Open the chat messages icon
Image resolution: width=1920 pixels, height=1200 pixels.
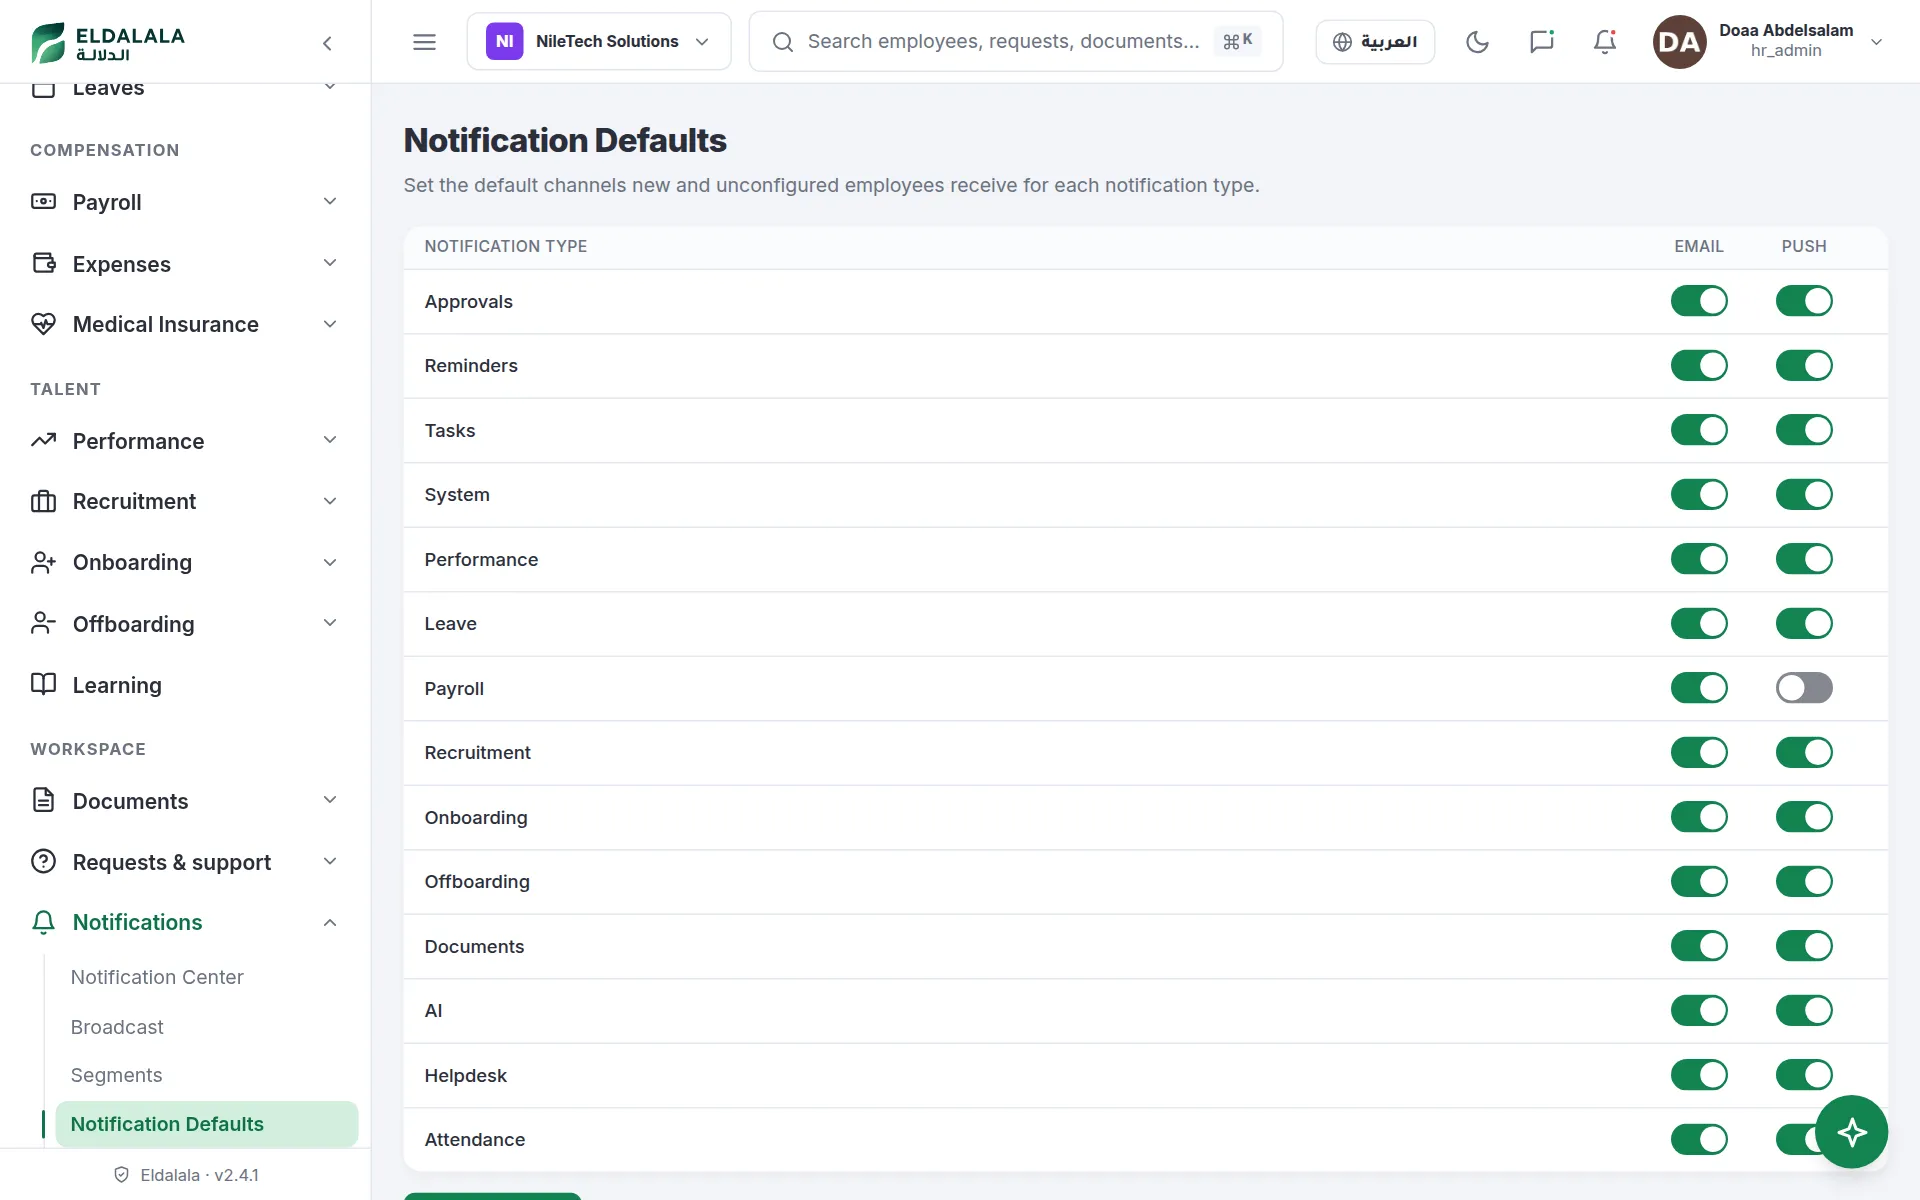tap(1541, 42)
